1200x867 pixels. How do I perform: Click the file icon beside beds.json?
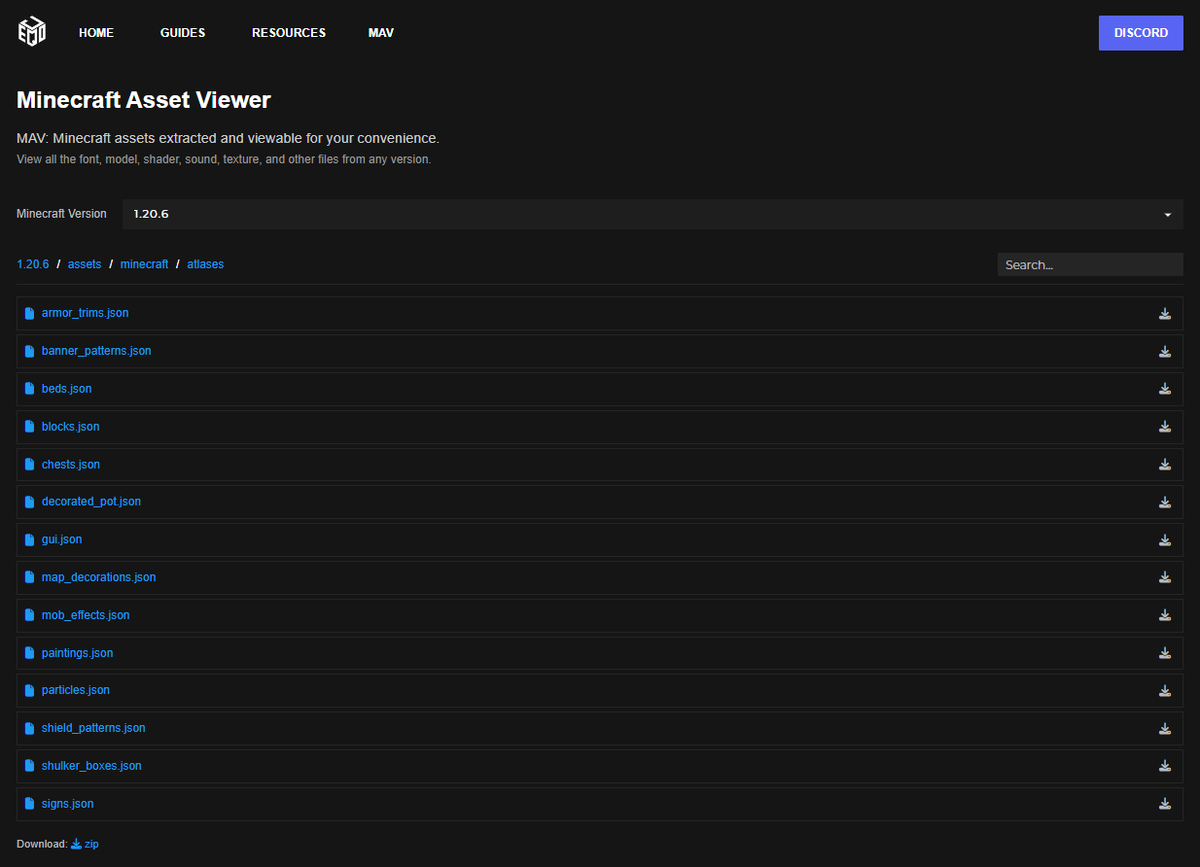29,388
